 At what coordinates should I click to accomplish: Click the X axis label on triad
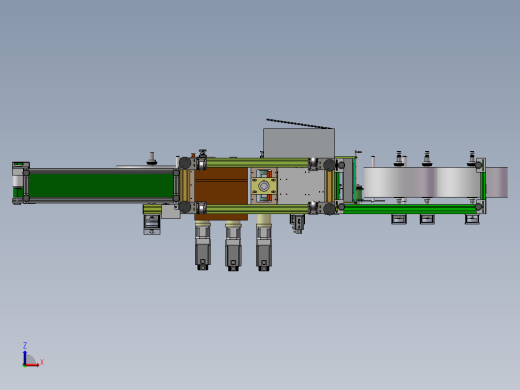pyautogui.click(x=42, y=362)
